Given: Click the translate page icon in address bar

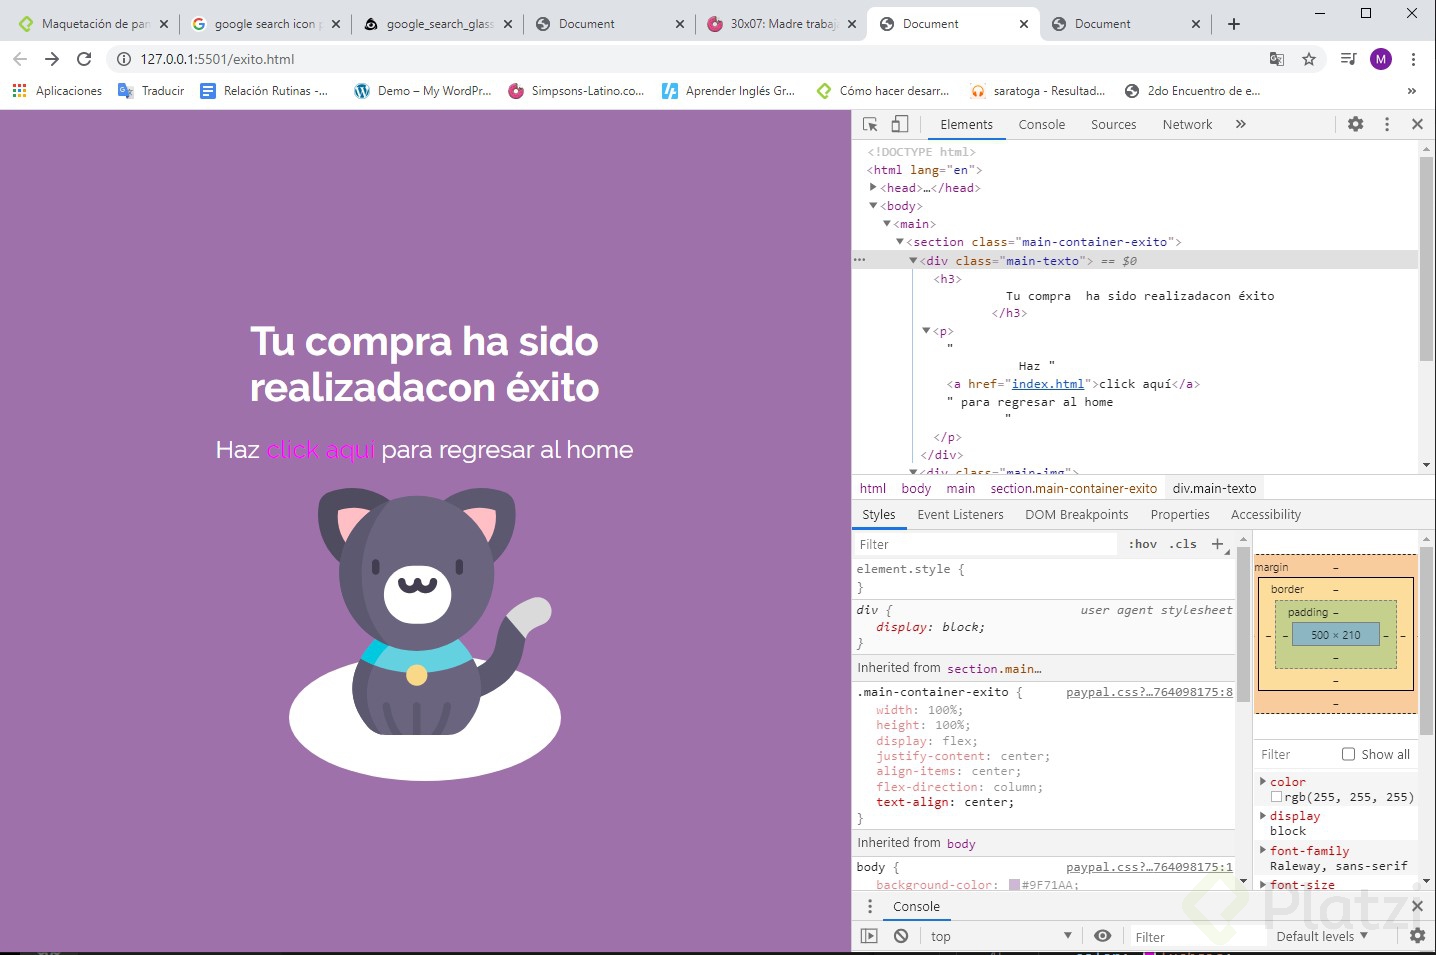Looking at the screenshot, I should 1277,59.
